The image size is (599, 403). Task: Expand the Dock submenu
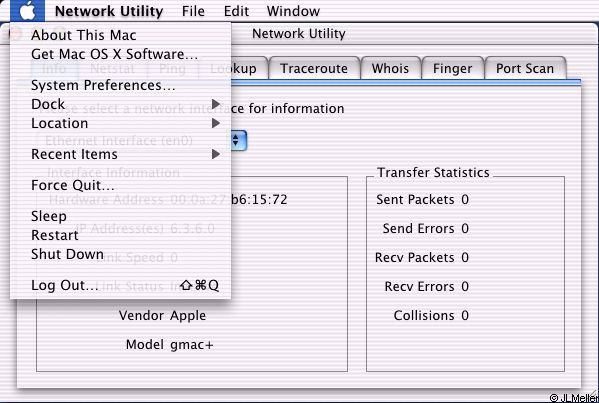tap(120, 104)
